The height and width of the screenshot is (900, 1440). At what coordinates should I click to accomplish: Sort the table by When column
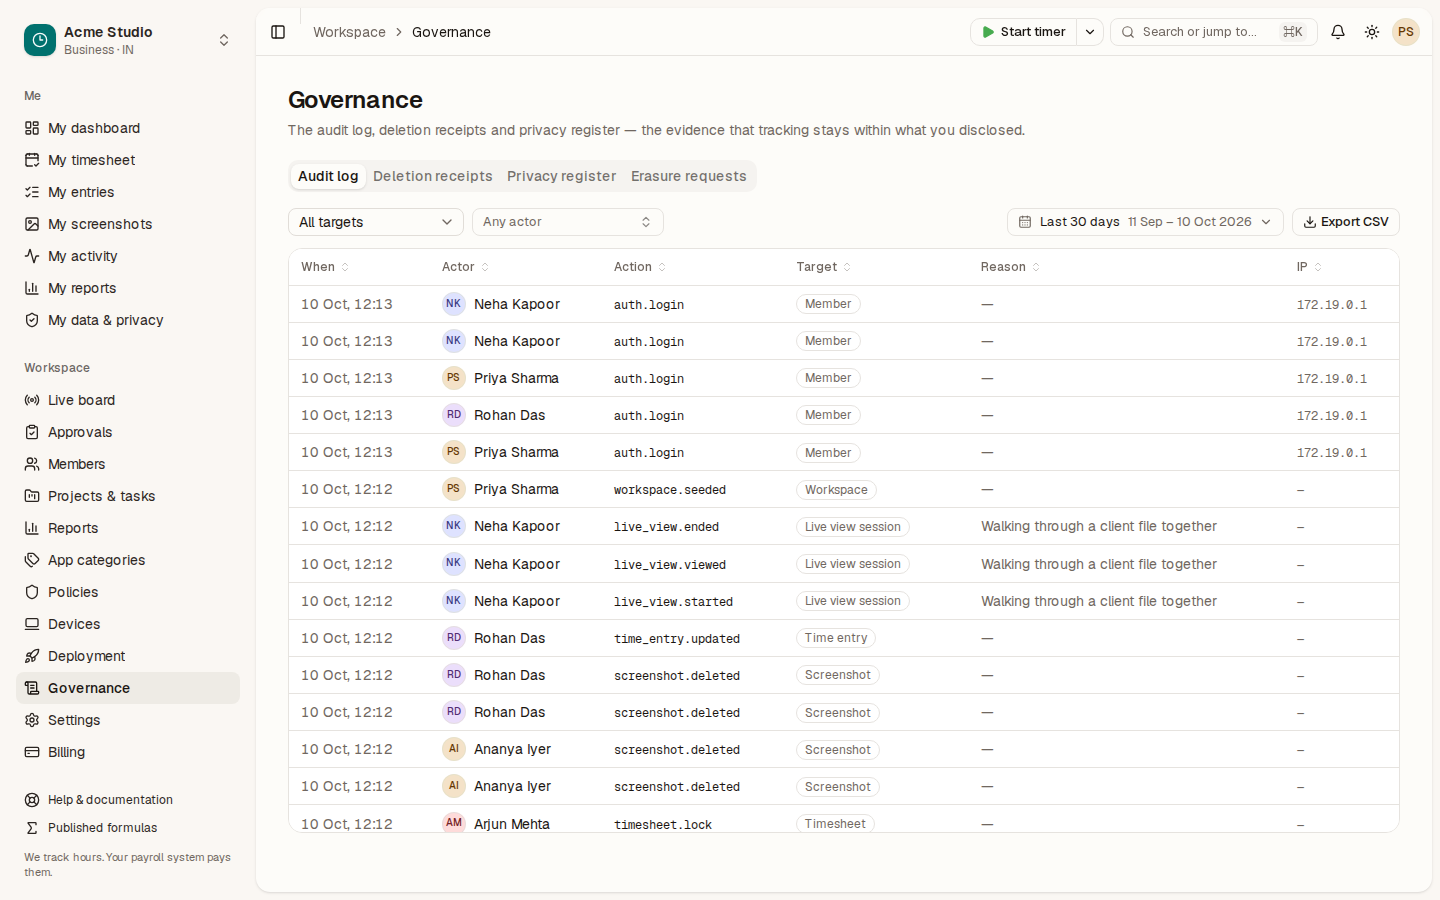tap(325, 267)
